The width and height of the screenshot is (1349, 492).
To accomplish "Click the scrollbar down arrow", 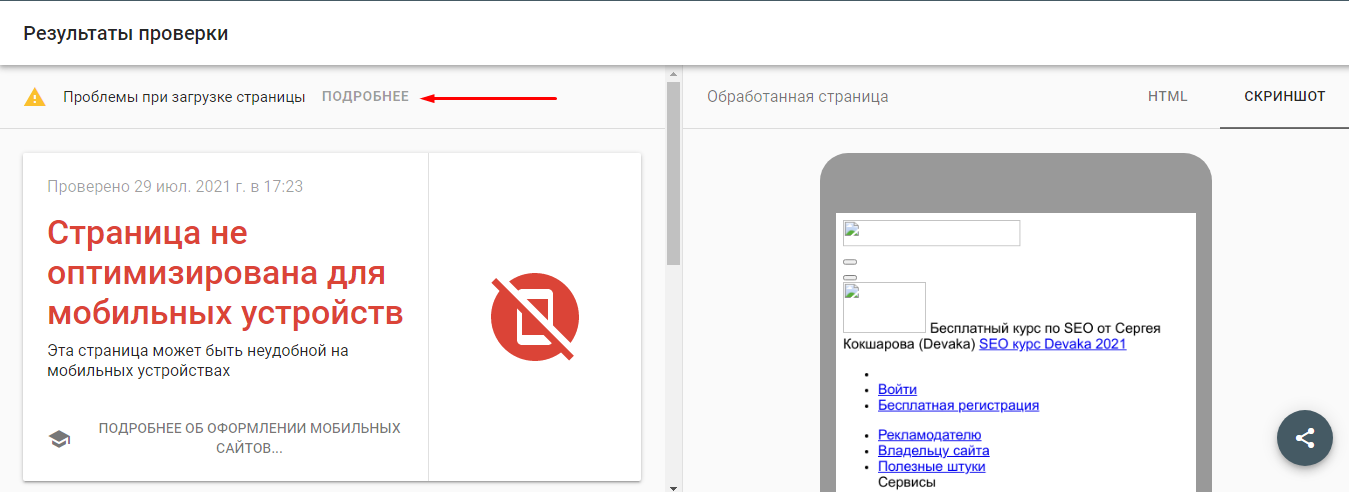I will point(674,487).
